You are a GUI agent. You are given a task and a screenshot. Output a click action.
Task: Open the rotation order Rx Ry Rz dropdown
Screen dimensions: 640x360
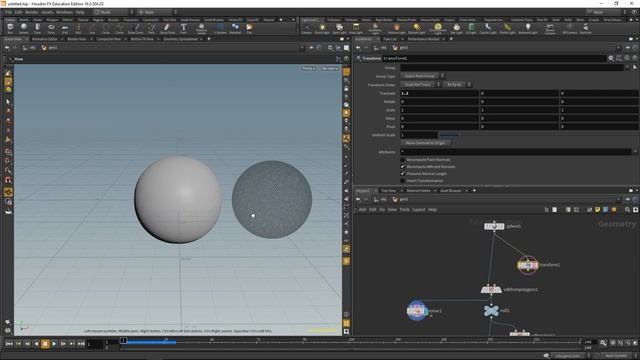coord(457,84)
